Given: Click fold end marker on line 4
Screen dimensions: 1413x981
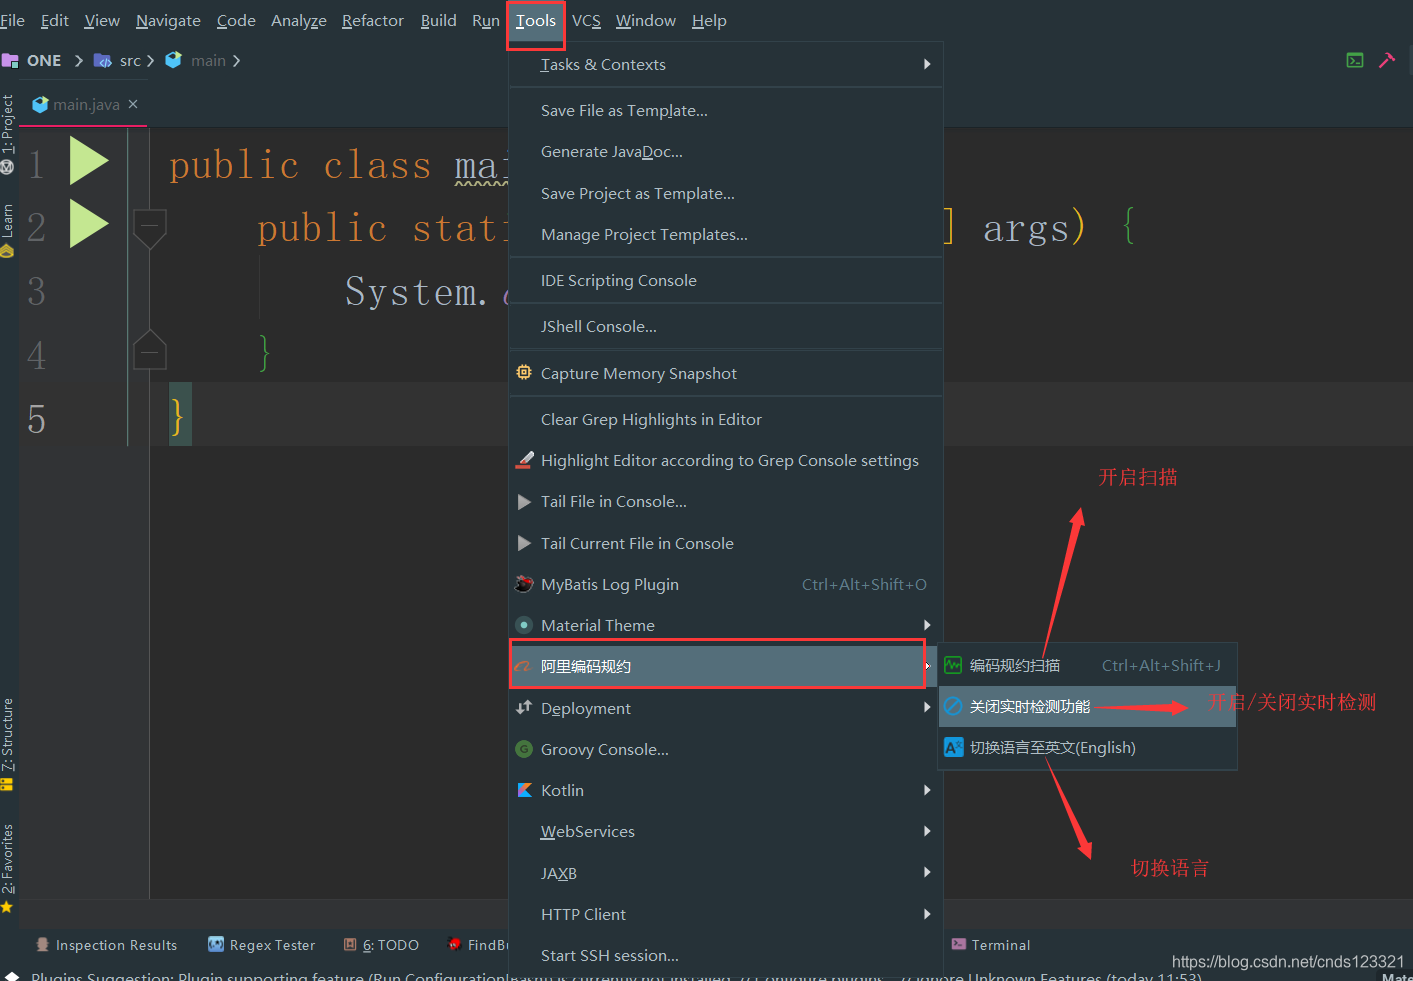Looking at the screenshot, I should tap(149, 350).
